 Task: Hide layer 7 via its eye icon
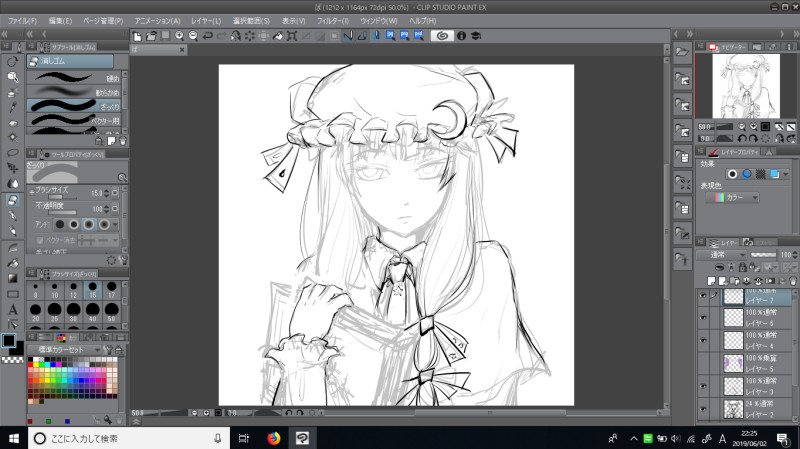pyautogui.click(x=704, y=295)
